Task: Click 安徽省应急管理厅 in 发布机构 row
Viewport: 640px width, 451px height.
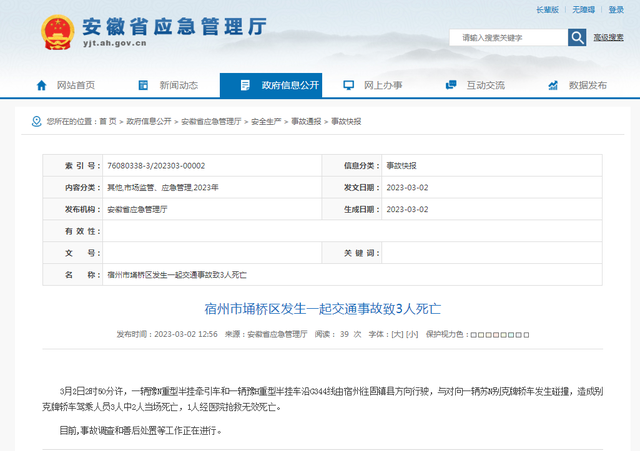Action: click(137, 209)
